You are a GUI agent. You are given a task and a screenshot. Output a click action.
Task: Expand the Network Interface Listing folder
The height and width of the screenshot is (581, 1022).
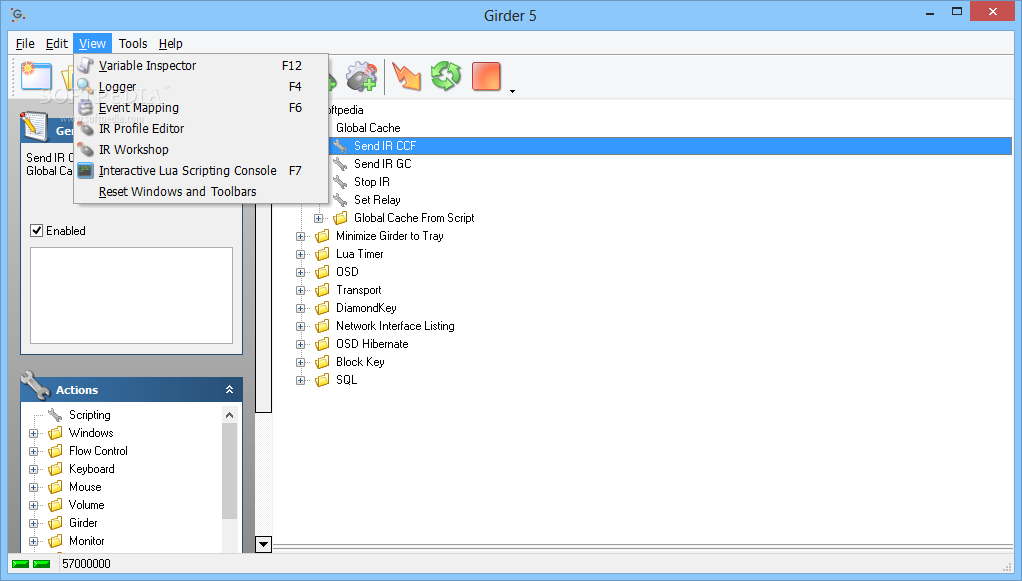point(300,327)
